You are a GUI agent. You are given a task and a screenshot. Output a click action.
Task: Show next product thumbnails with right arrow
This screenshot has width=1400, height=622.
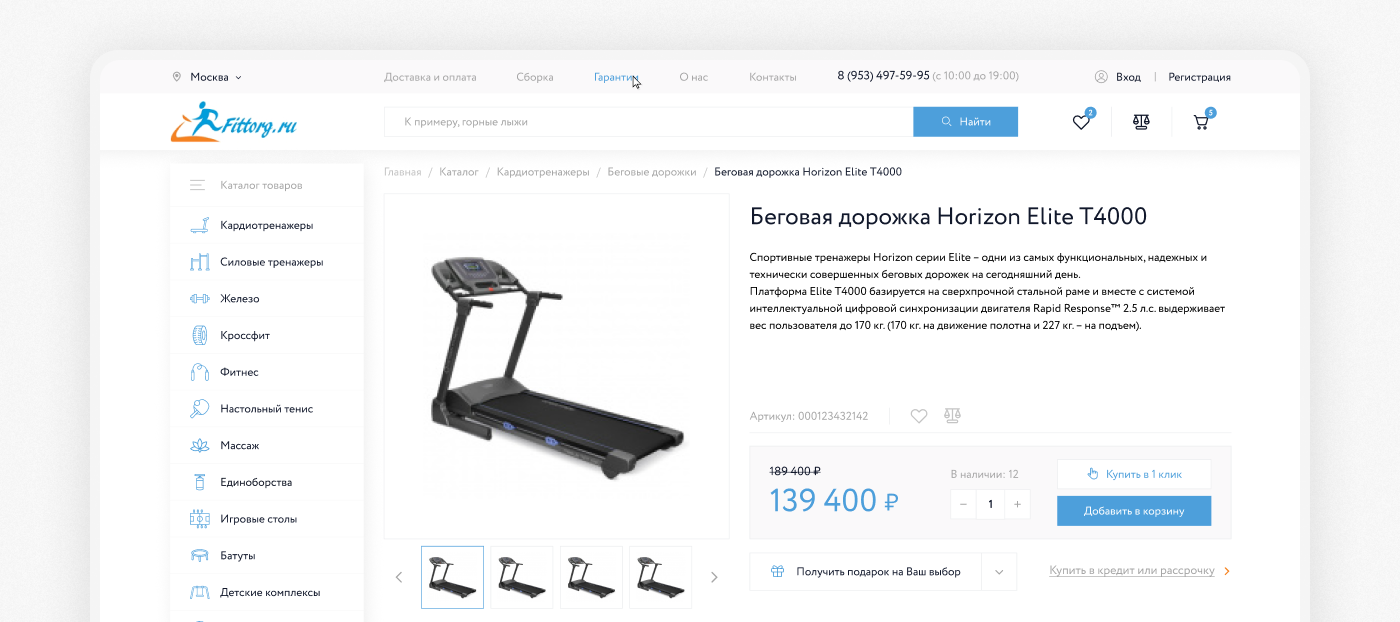714,577
